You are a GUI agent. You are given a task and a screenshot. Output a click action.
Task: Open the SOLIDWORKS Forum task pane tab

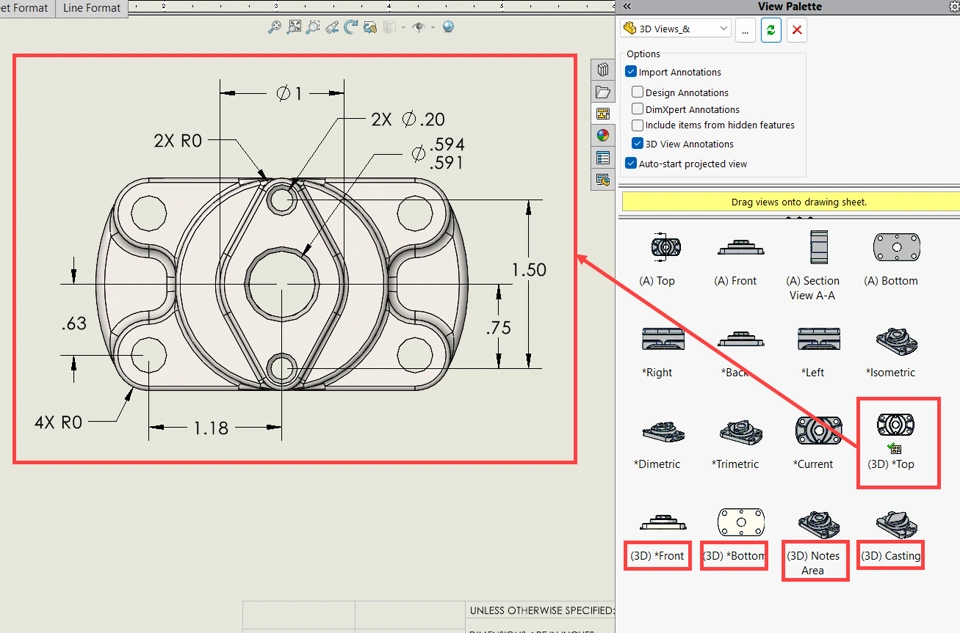603,180
